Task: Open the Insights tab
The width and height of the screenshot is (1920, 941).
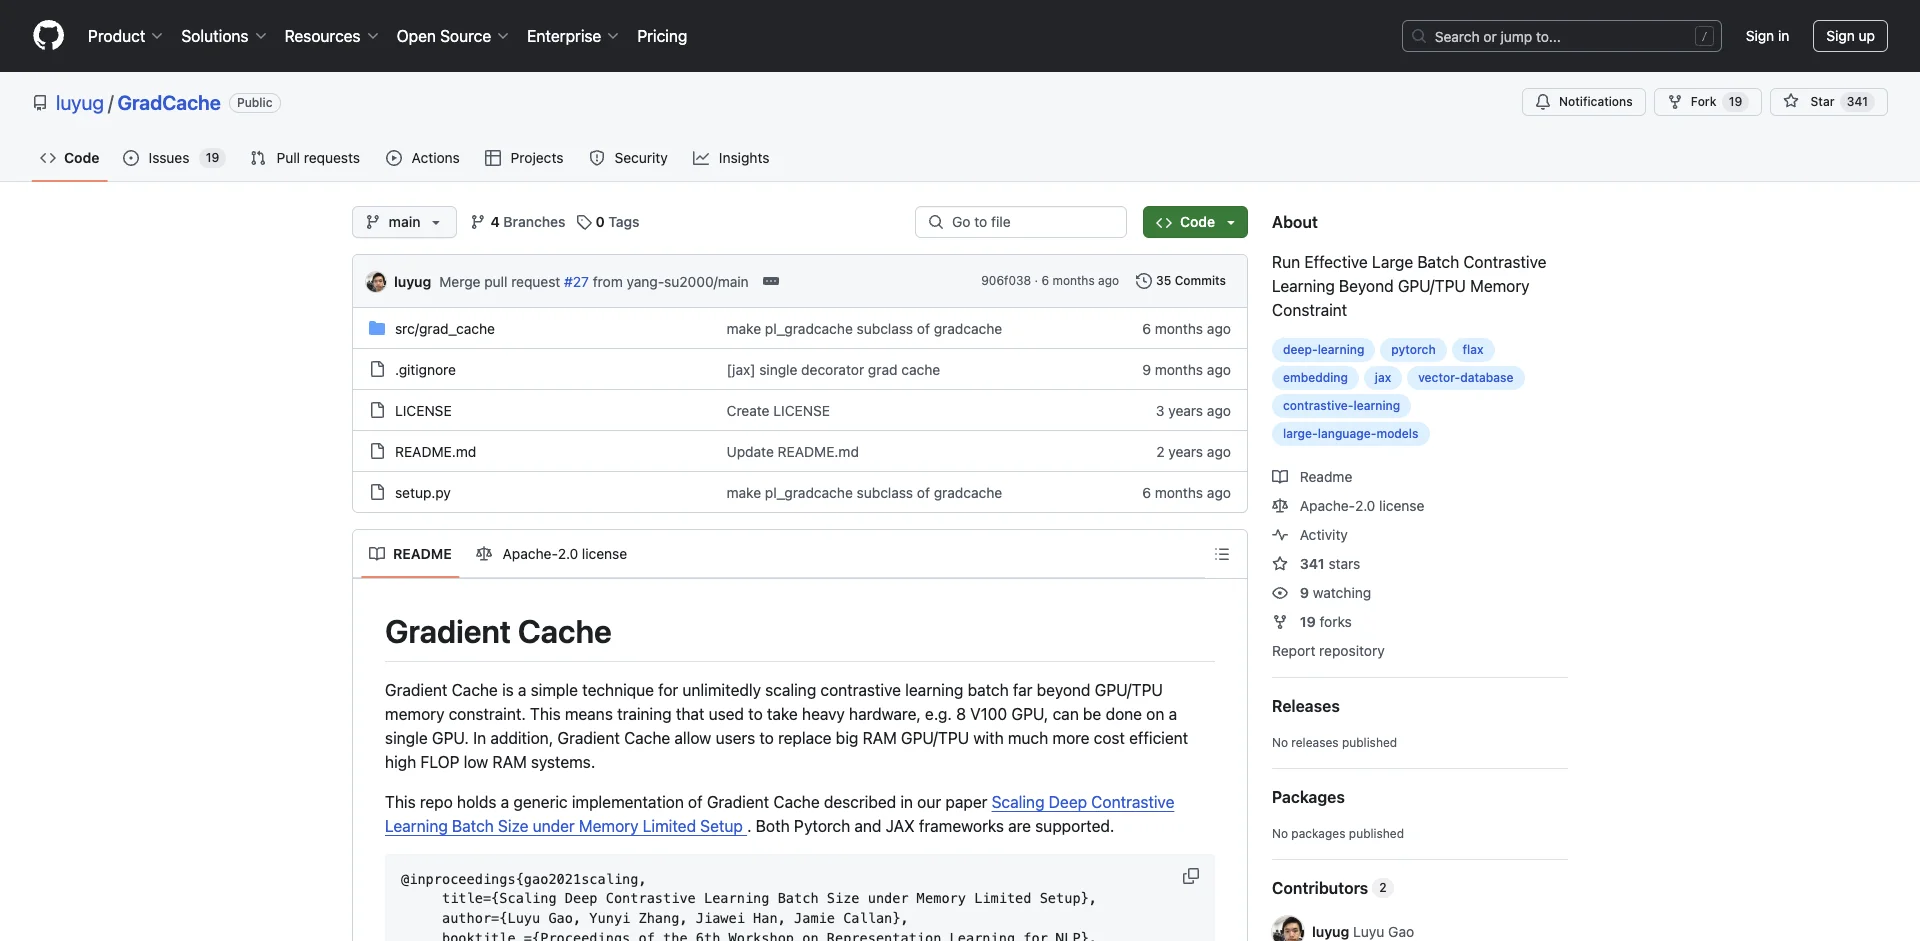Action: tap(731, 158)
